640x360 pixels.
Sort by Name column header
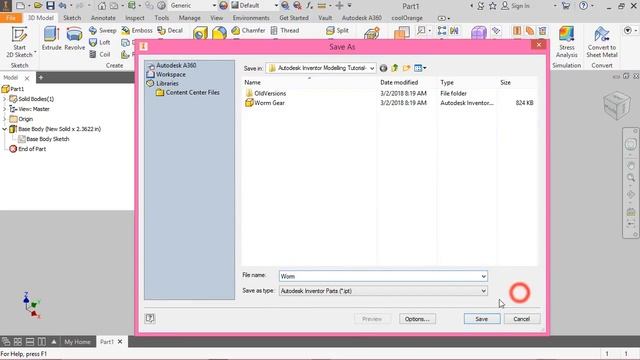pos(252,82)
